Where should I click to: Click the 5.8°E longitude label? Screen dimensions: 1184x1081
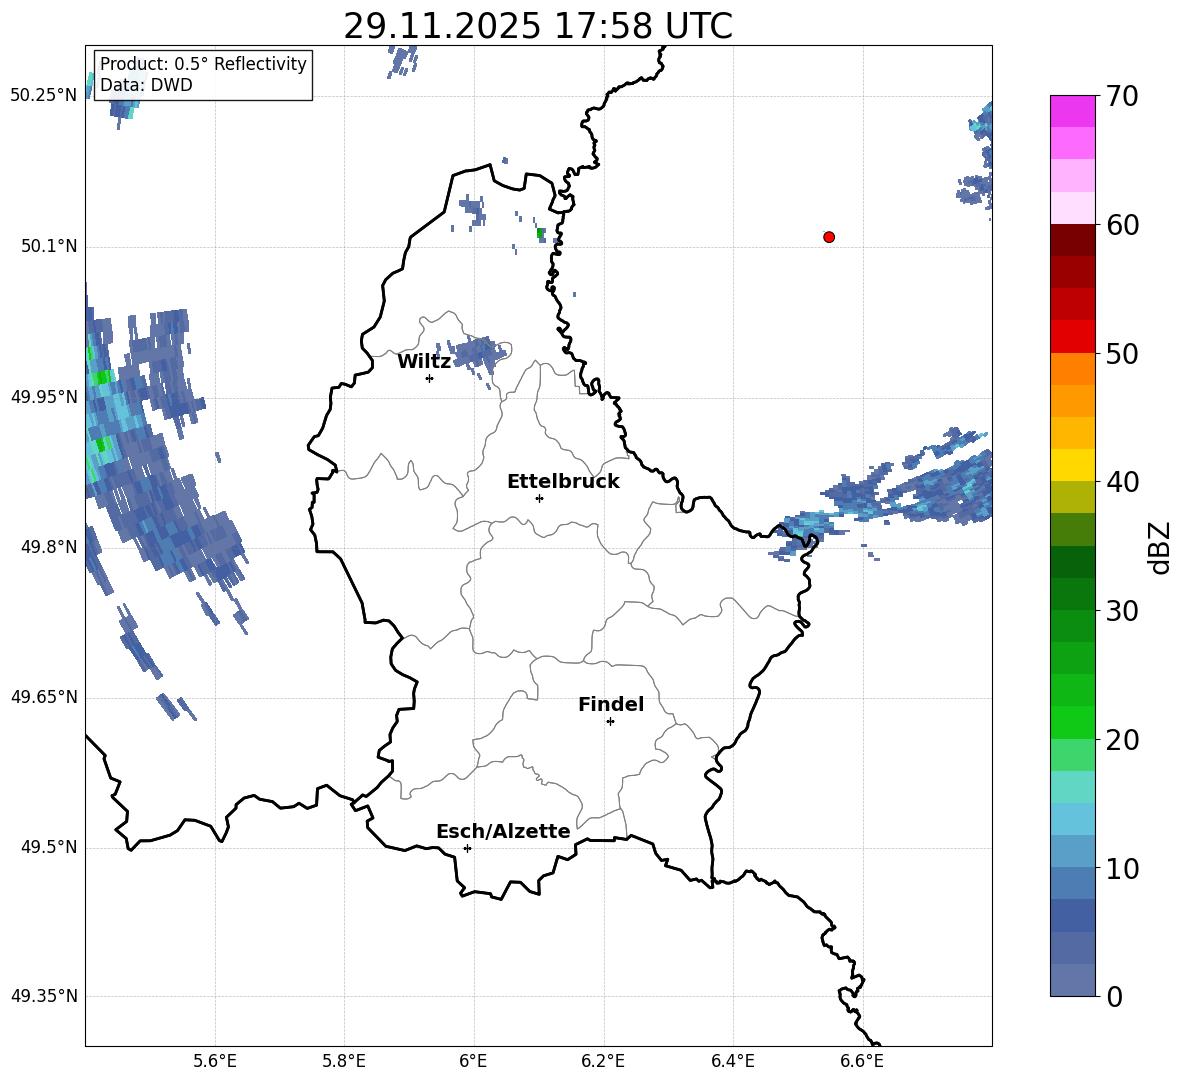point(344,1061)
